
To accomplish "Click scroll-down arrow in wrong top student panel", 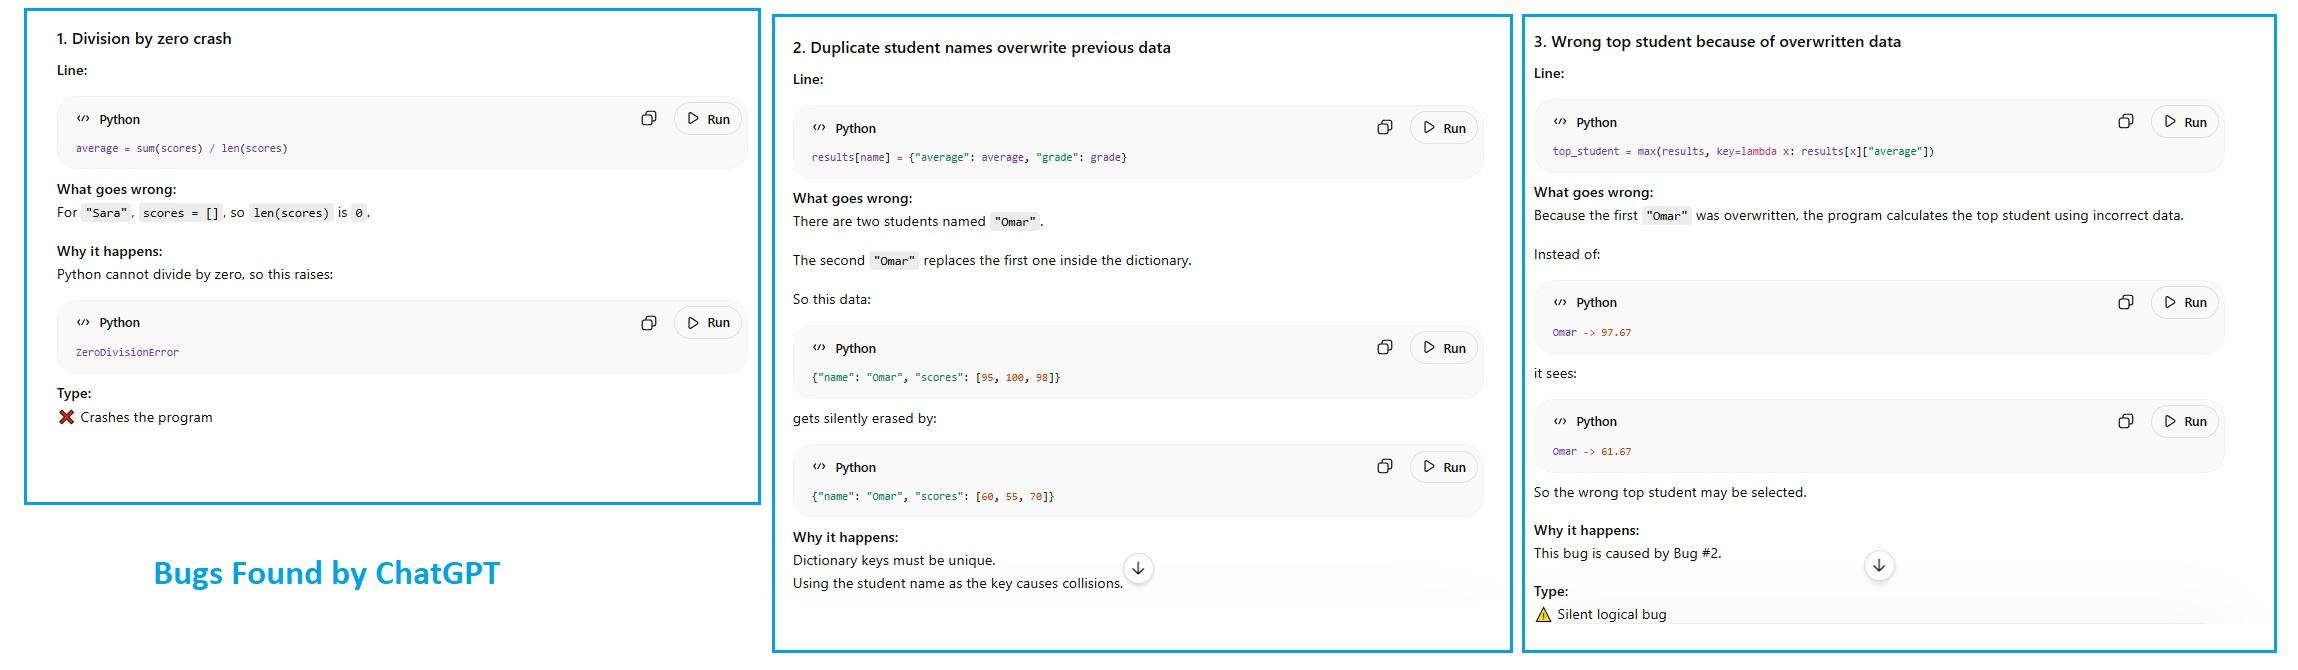I will (x=1879, y=566).
